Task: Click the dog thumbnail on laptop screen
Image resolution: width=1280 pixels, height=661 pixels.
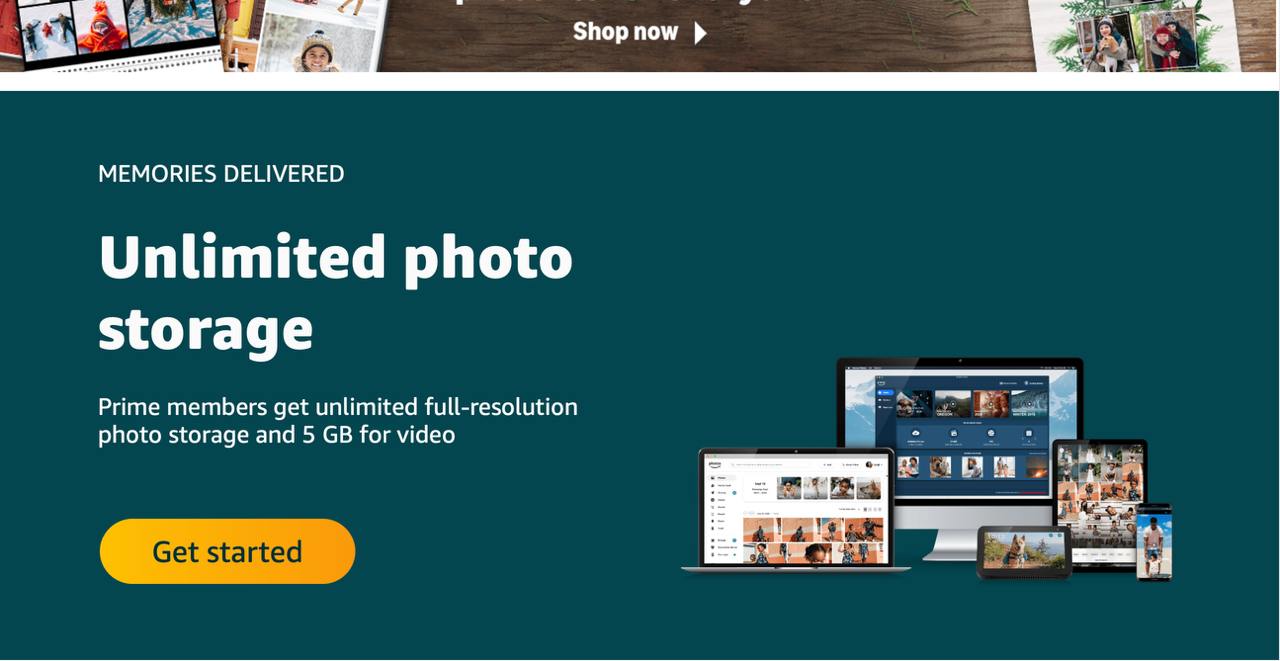Action: point(869,487)
